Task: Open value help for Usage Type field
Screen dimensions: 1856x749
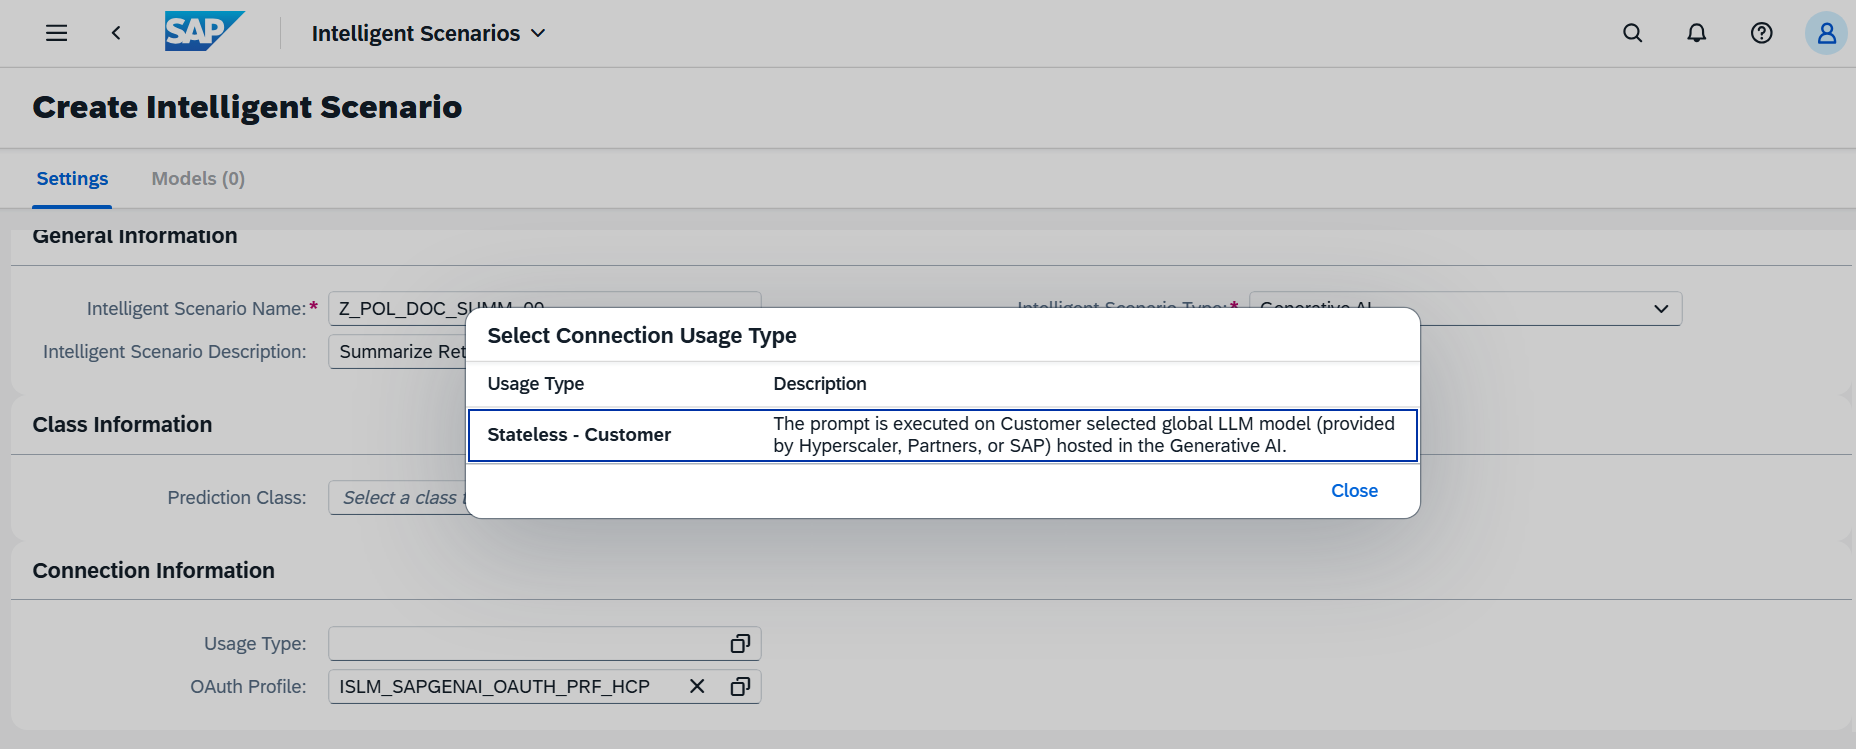Action: [x=740, y=644]
